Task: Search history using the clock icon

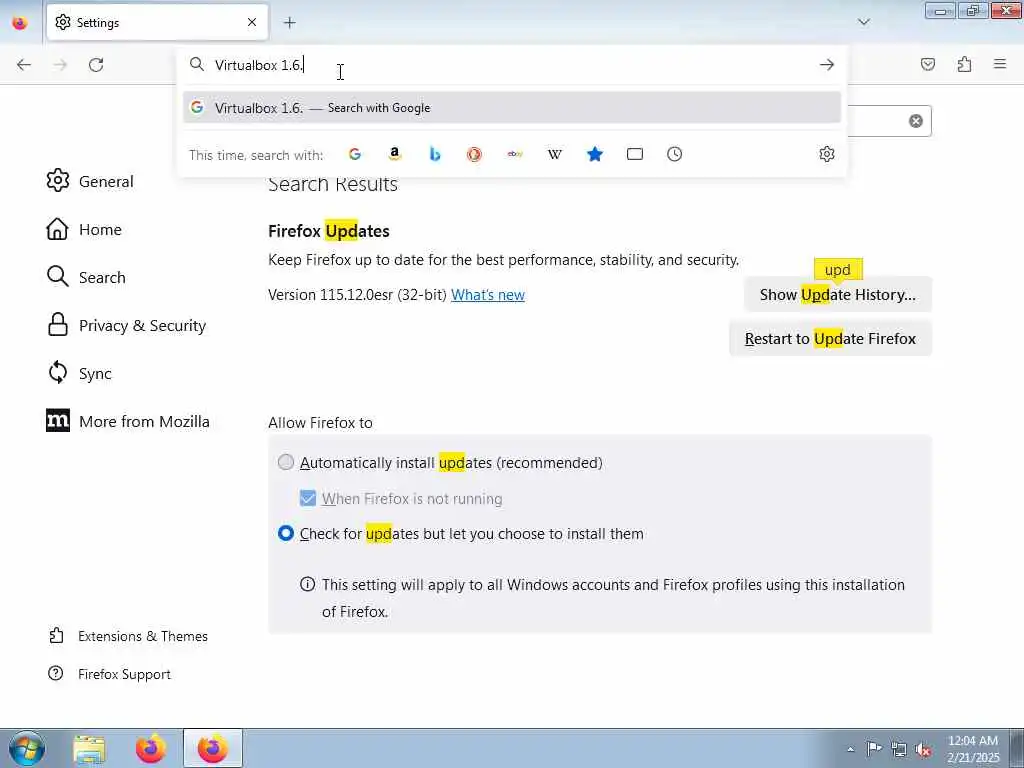Action: coord(675,154)
